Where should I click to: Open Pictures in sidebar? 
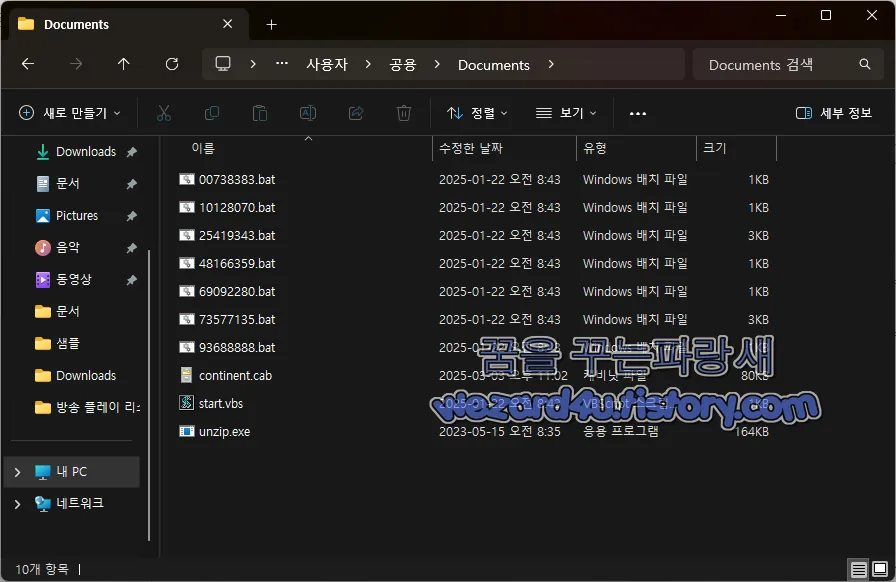point(67,216)
